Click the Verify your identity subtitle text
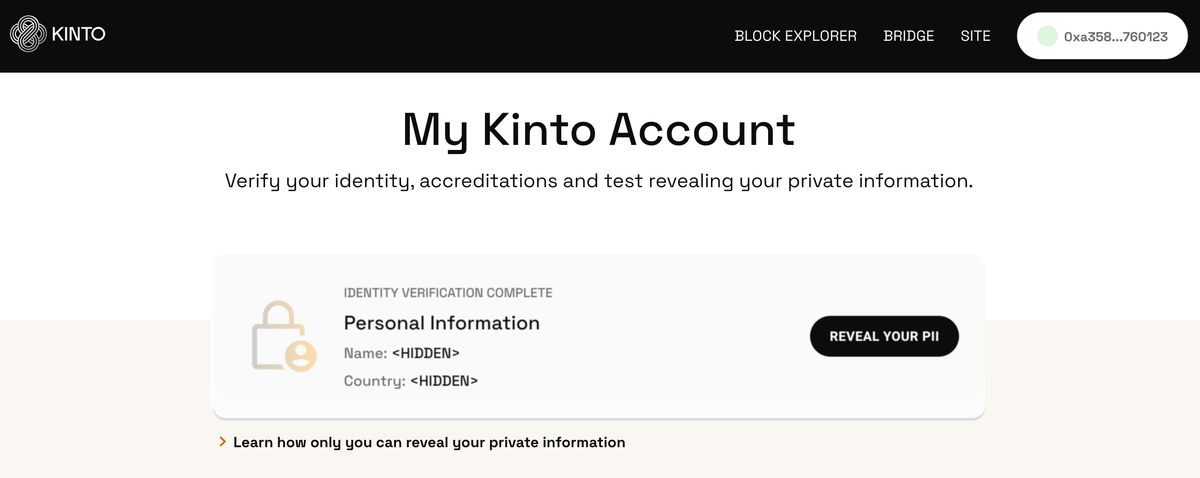 click(x=598, y=181)
